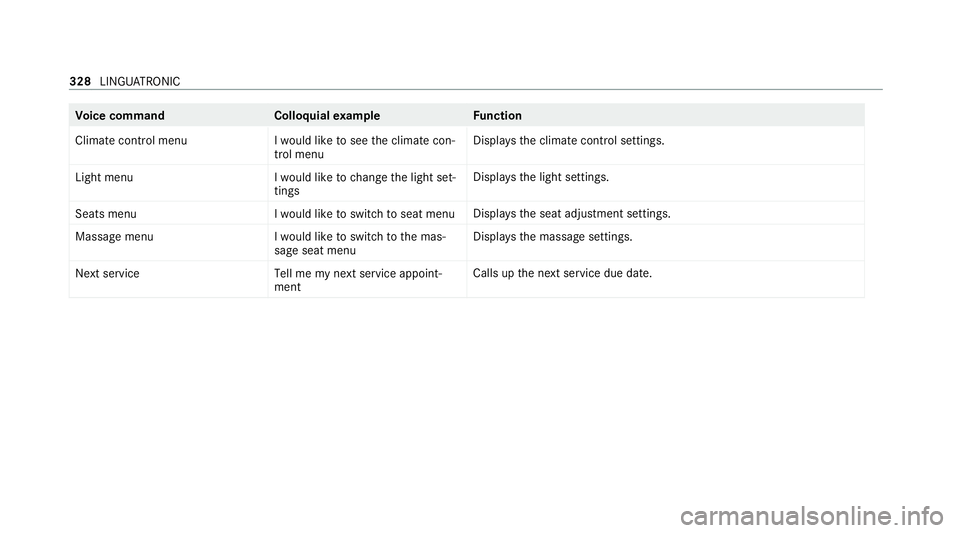The width and height of the screenshot is (960, 533).
Task: Click "Displays the seat adjustment settings" text
Action: (571, 214)
